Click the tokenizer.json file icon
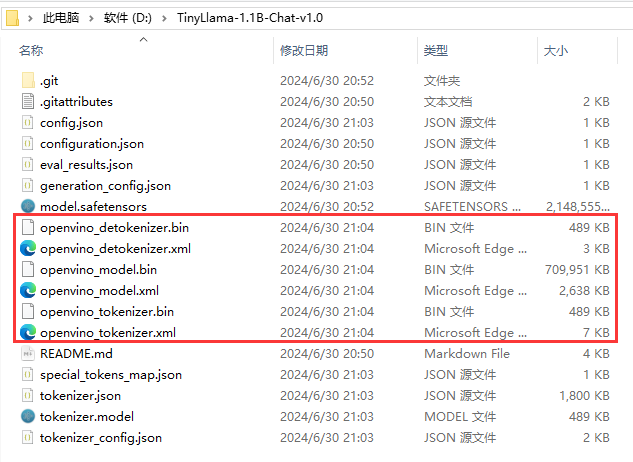The width and height of the screenshot is (633, 462). 27,395
